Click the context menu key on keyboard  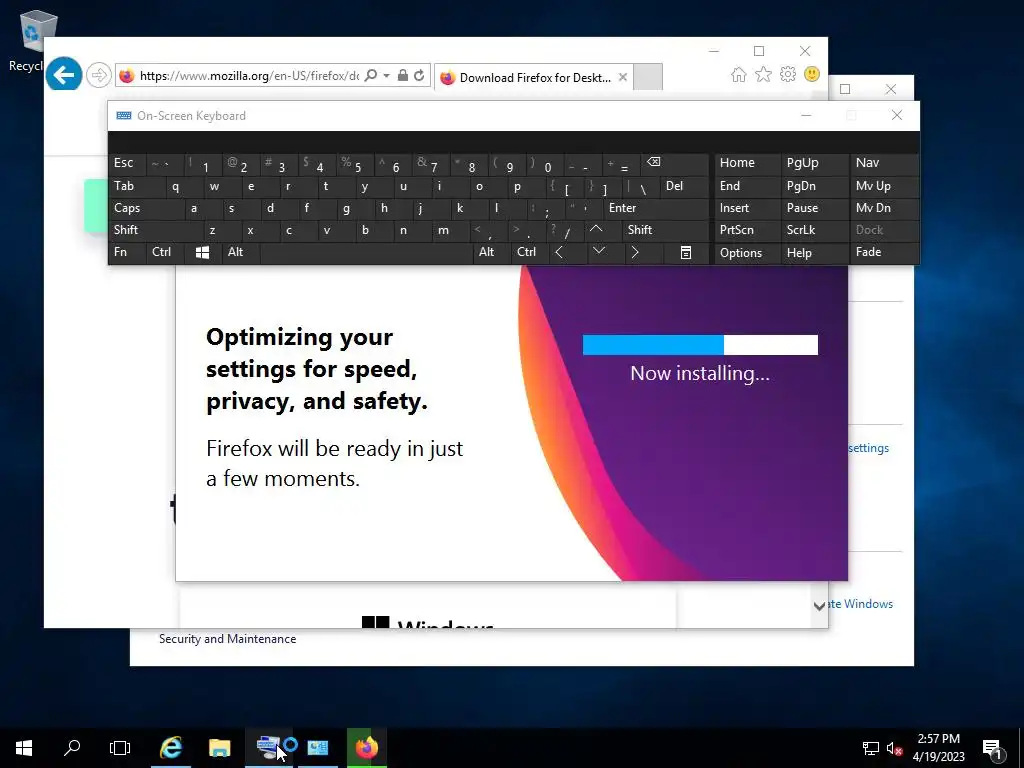(x=686, y=252)
